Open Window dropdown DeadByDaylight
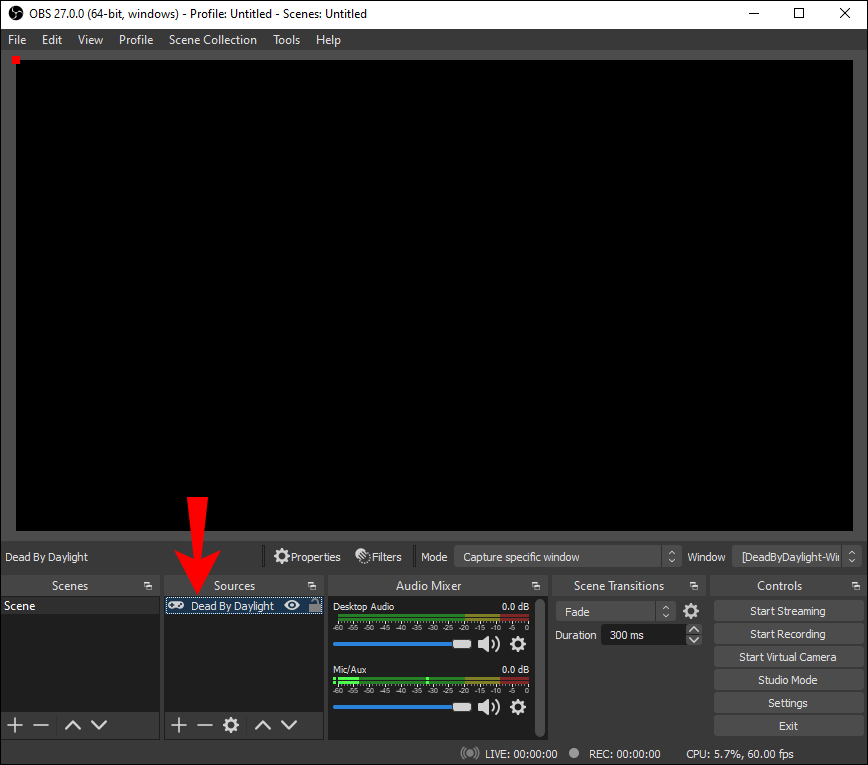The image size is (868, 765). point(796,556)
